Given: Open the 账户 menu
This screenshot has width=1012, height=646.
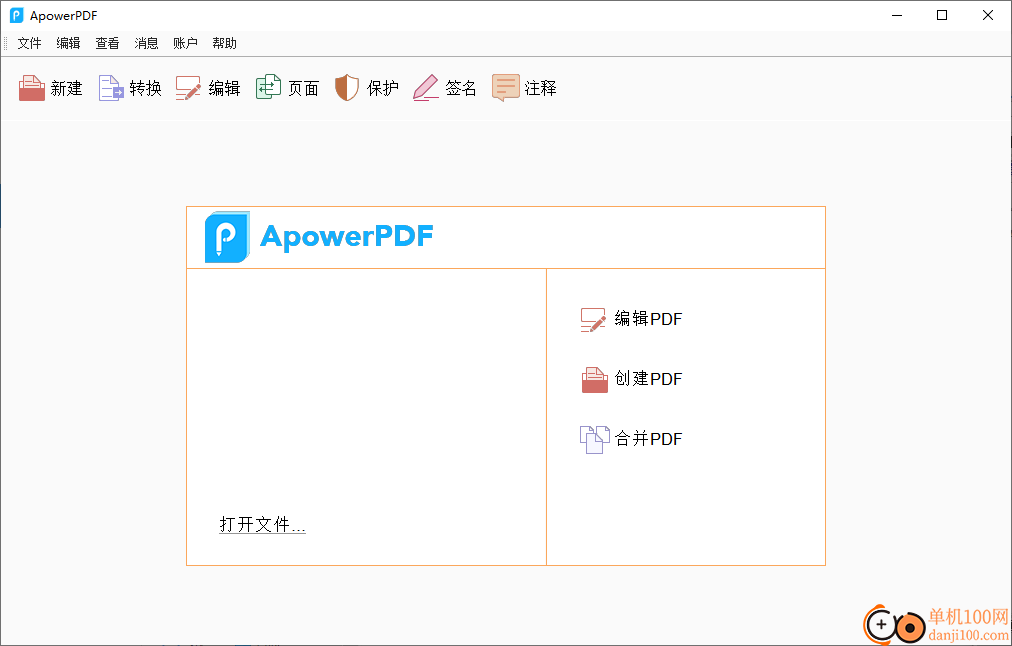Looking at the screenshot, I should (x=185, y=43).
